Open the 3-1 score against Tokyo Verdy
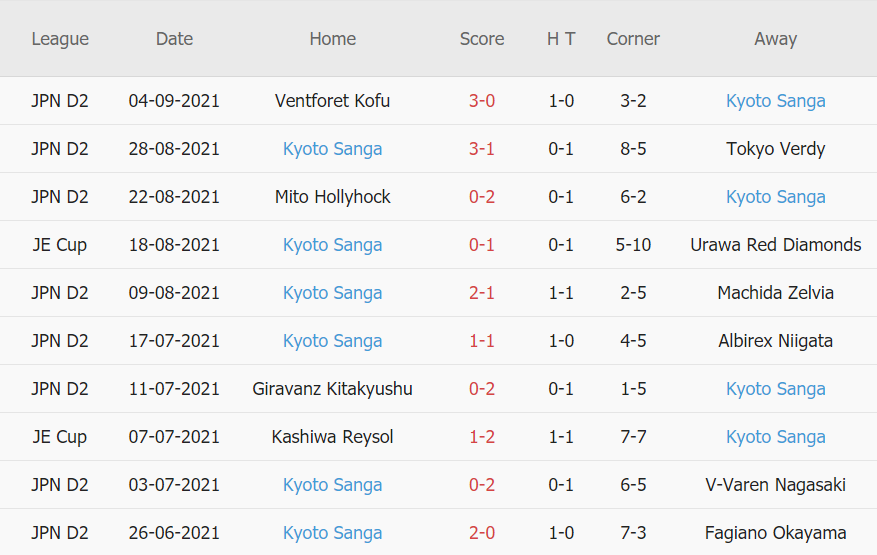Image resolution: width=877 pixels, height=555 pixels. [x=481, y=149]
